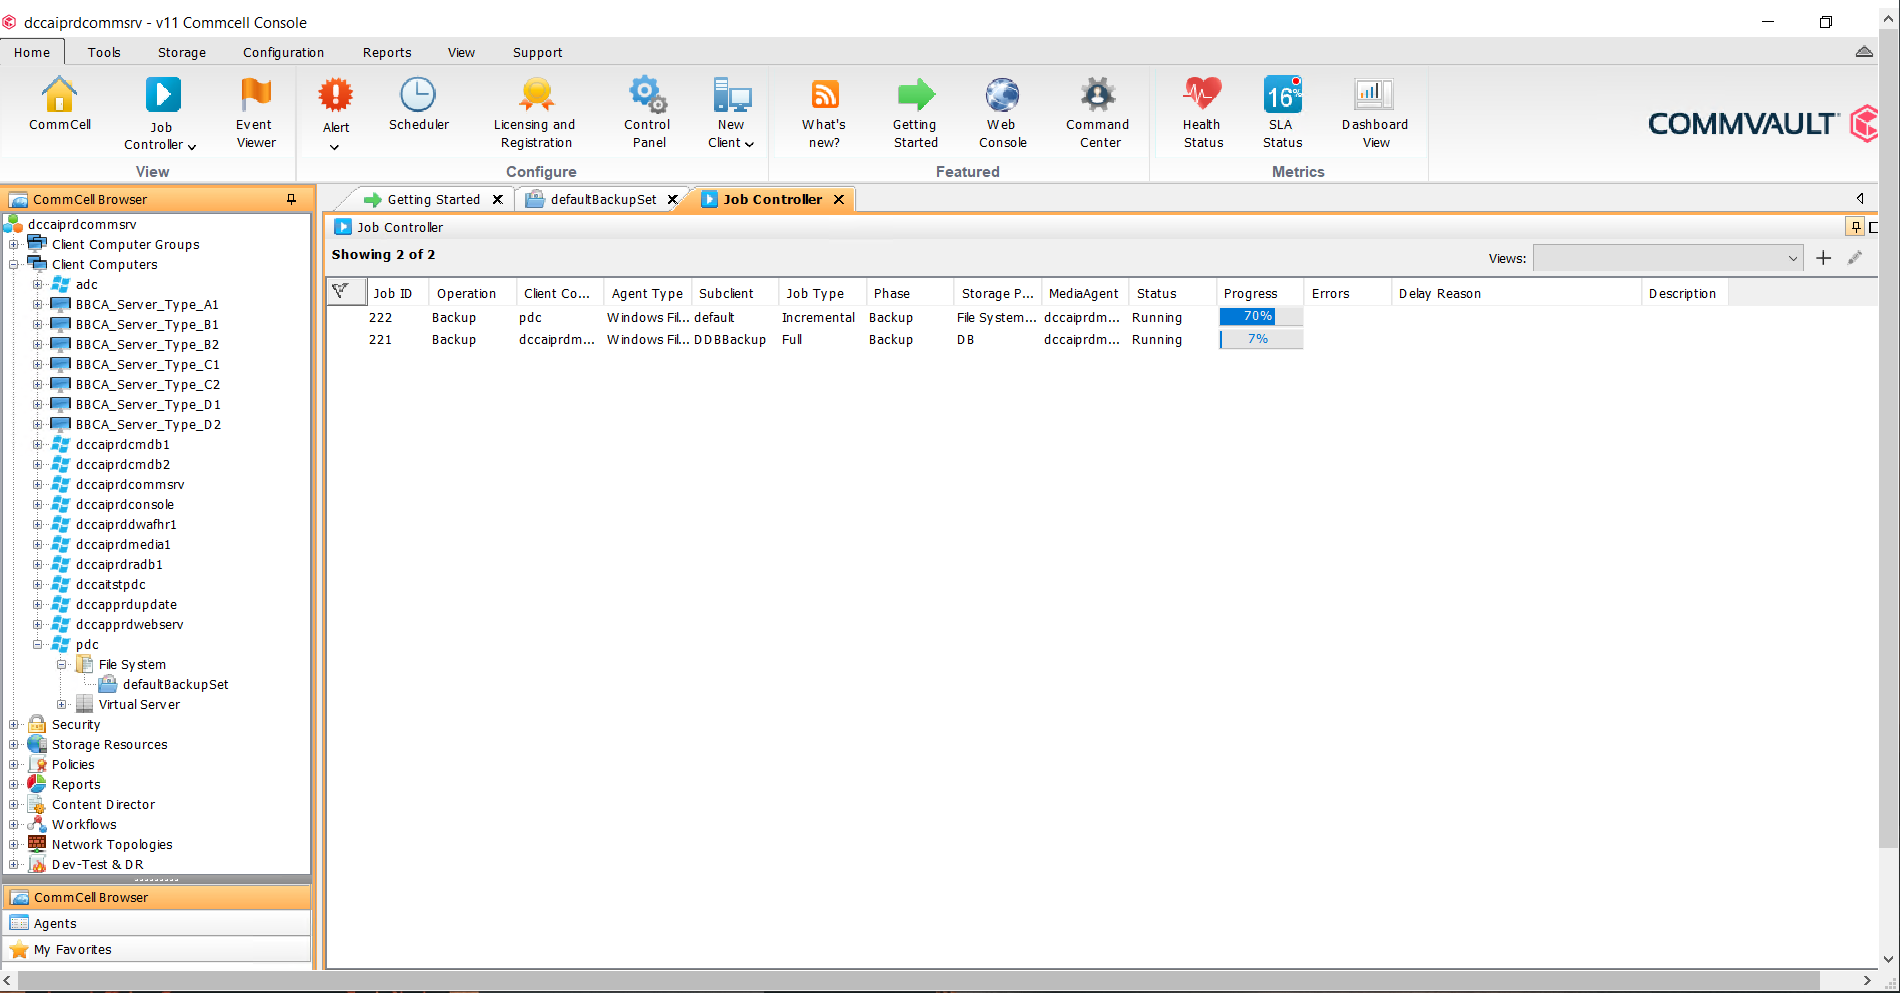
Task: Open the Reports ribbon tab
Action: click(x=387, y=52)
